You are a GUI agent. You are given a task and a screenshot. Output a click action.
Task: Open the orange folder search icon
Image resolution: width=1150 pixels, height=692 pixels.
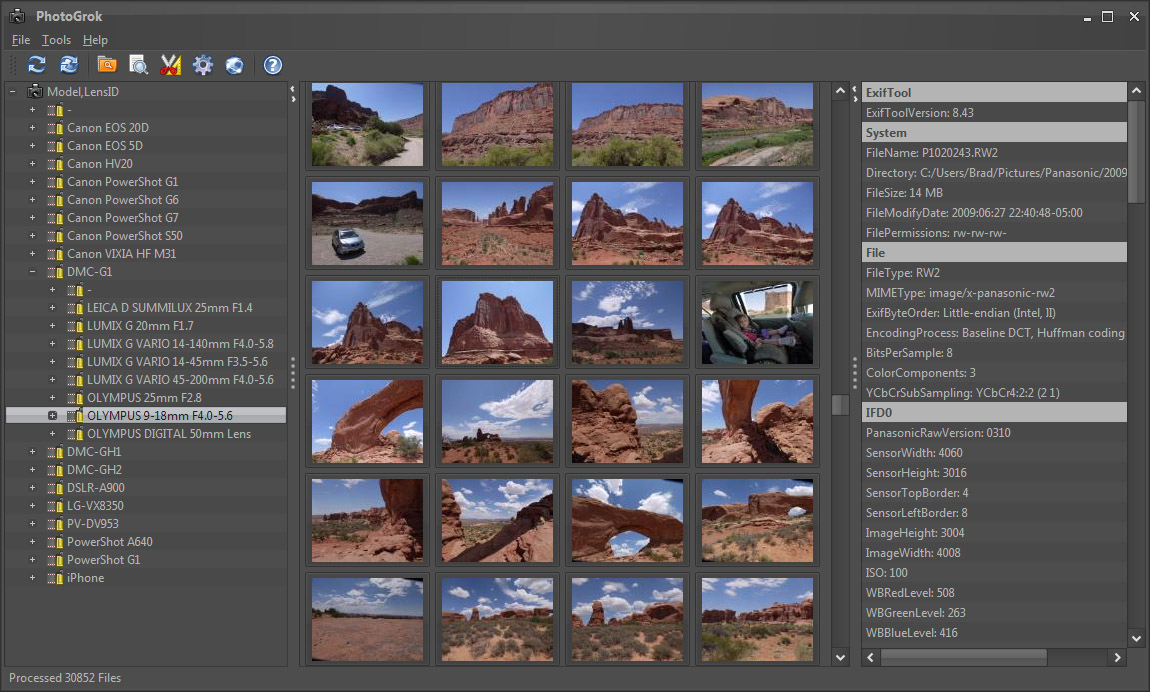pyautogui.click(x=107, y=65)
